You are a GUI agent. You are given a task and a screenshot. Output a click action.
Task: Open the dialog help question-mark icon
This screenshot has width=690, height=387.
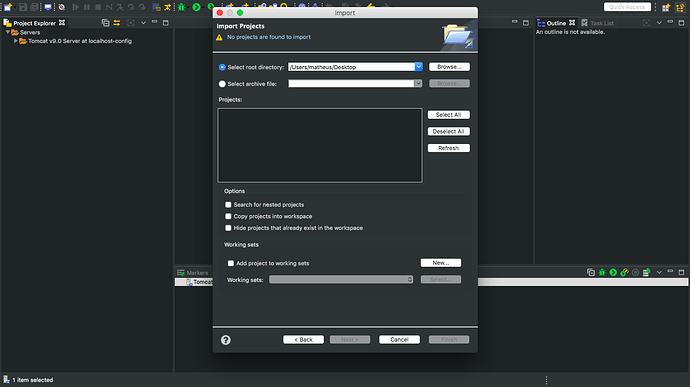226,340
